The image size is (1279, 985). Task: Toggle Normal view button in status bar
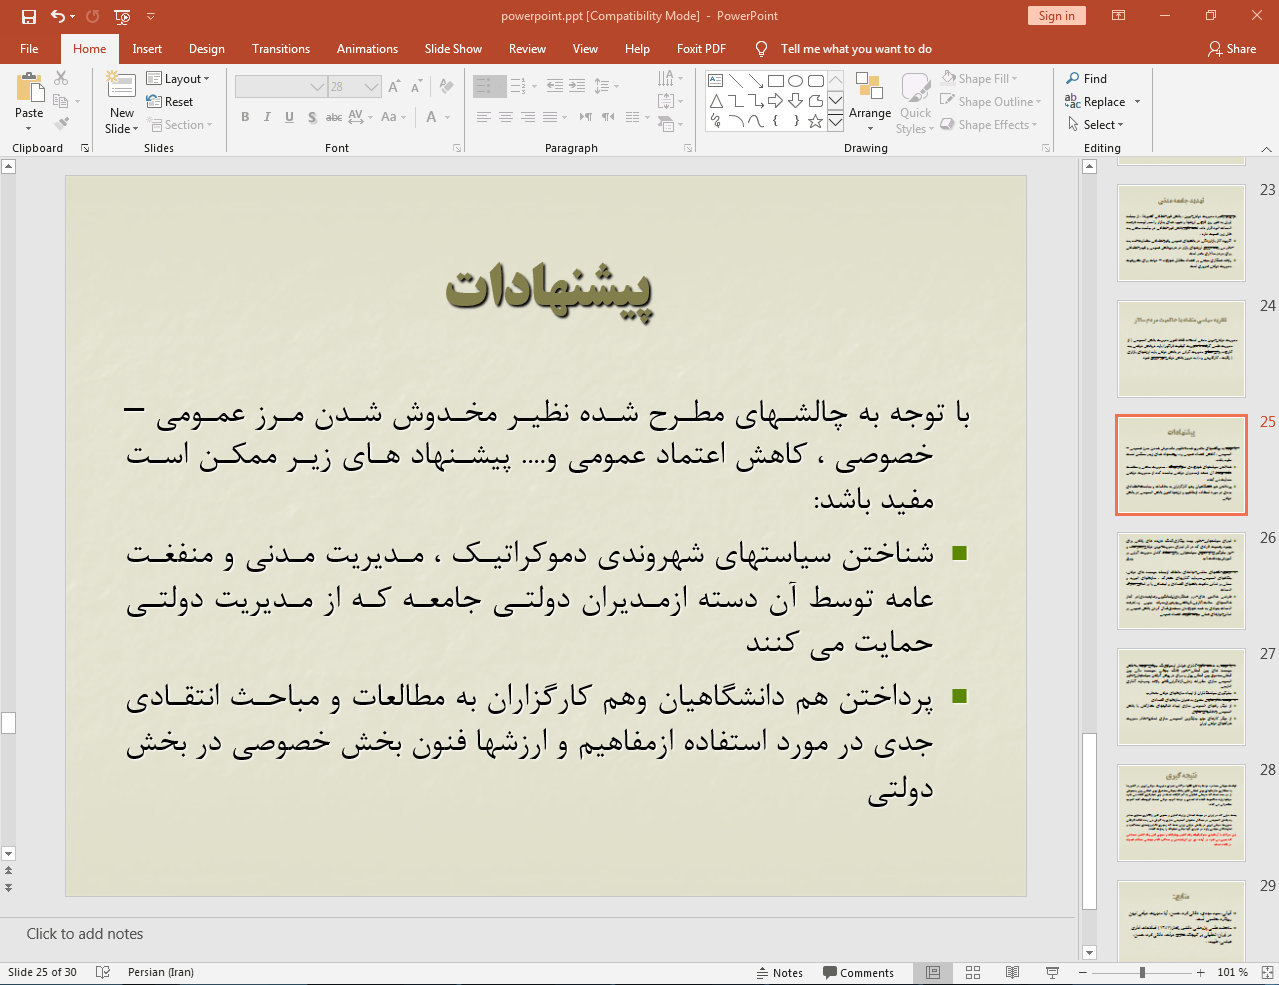[x=933, y=973]
